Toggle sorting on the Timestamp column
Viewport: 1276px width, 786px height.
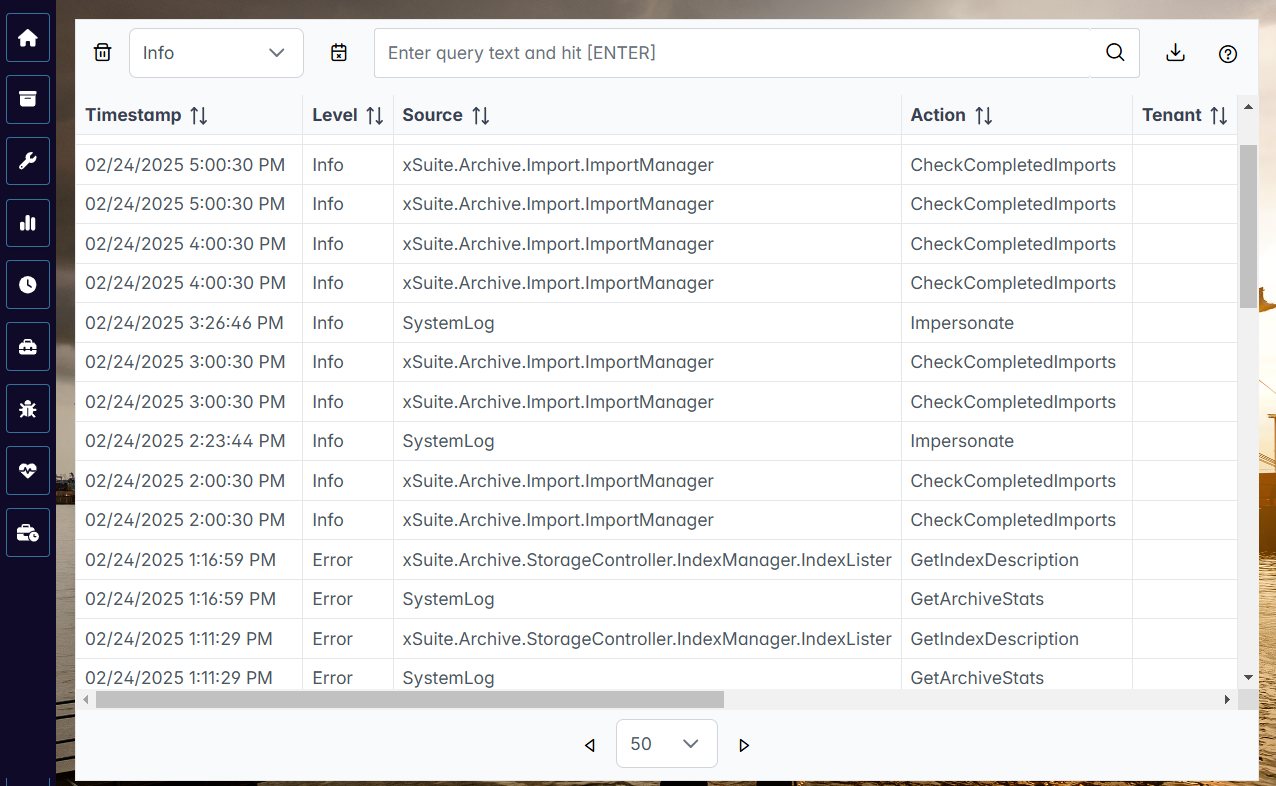point(196,115)
